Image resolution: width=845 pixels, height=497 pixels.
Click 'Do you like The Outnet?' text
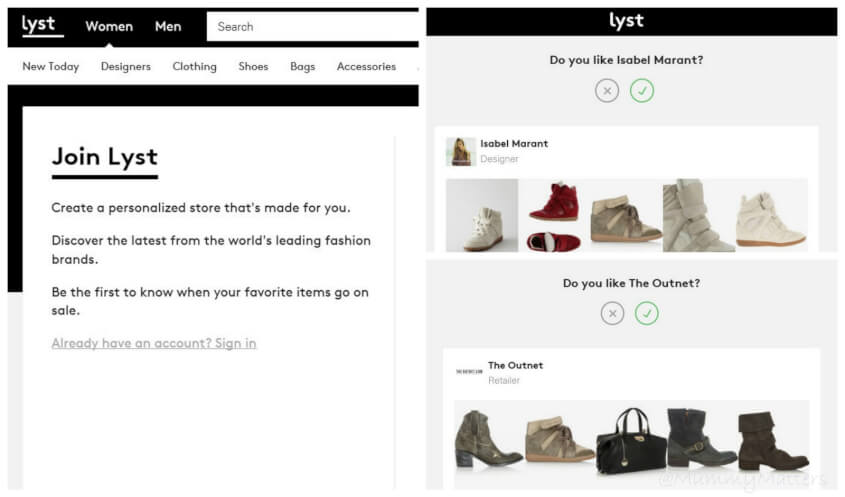coord(631,283)
